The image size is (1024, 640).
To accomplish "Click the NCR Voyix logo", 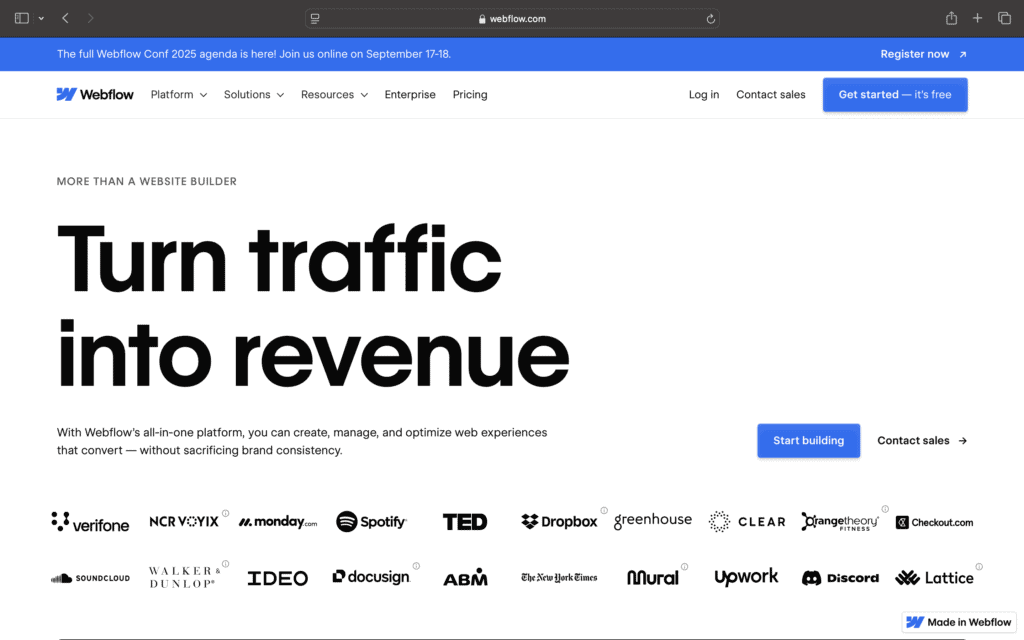I will (x=184, y=522).
